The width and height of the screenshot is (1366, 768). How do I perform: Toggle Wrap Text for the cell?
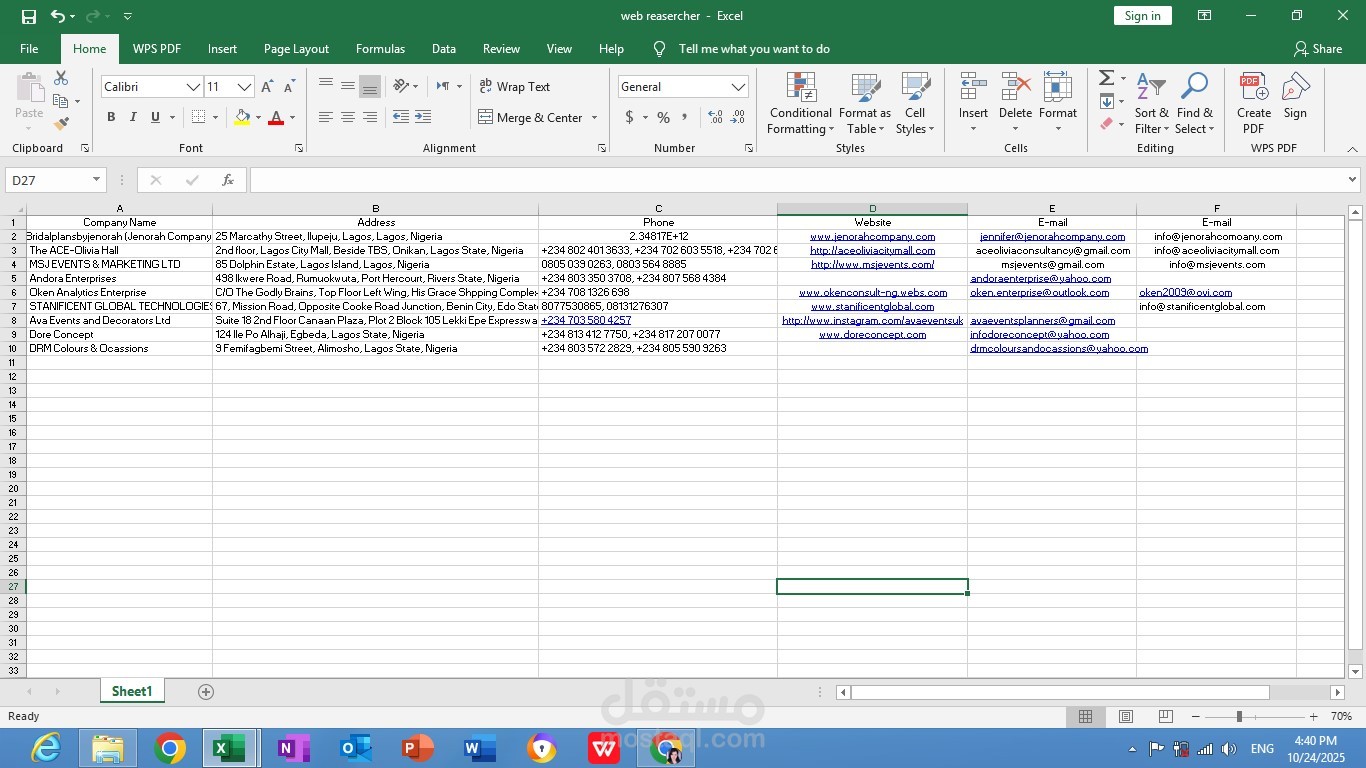(x=515, y=87)
